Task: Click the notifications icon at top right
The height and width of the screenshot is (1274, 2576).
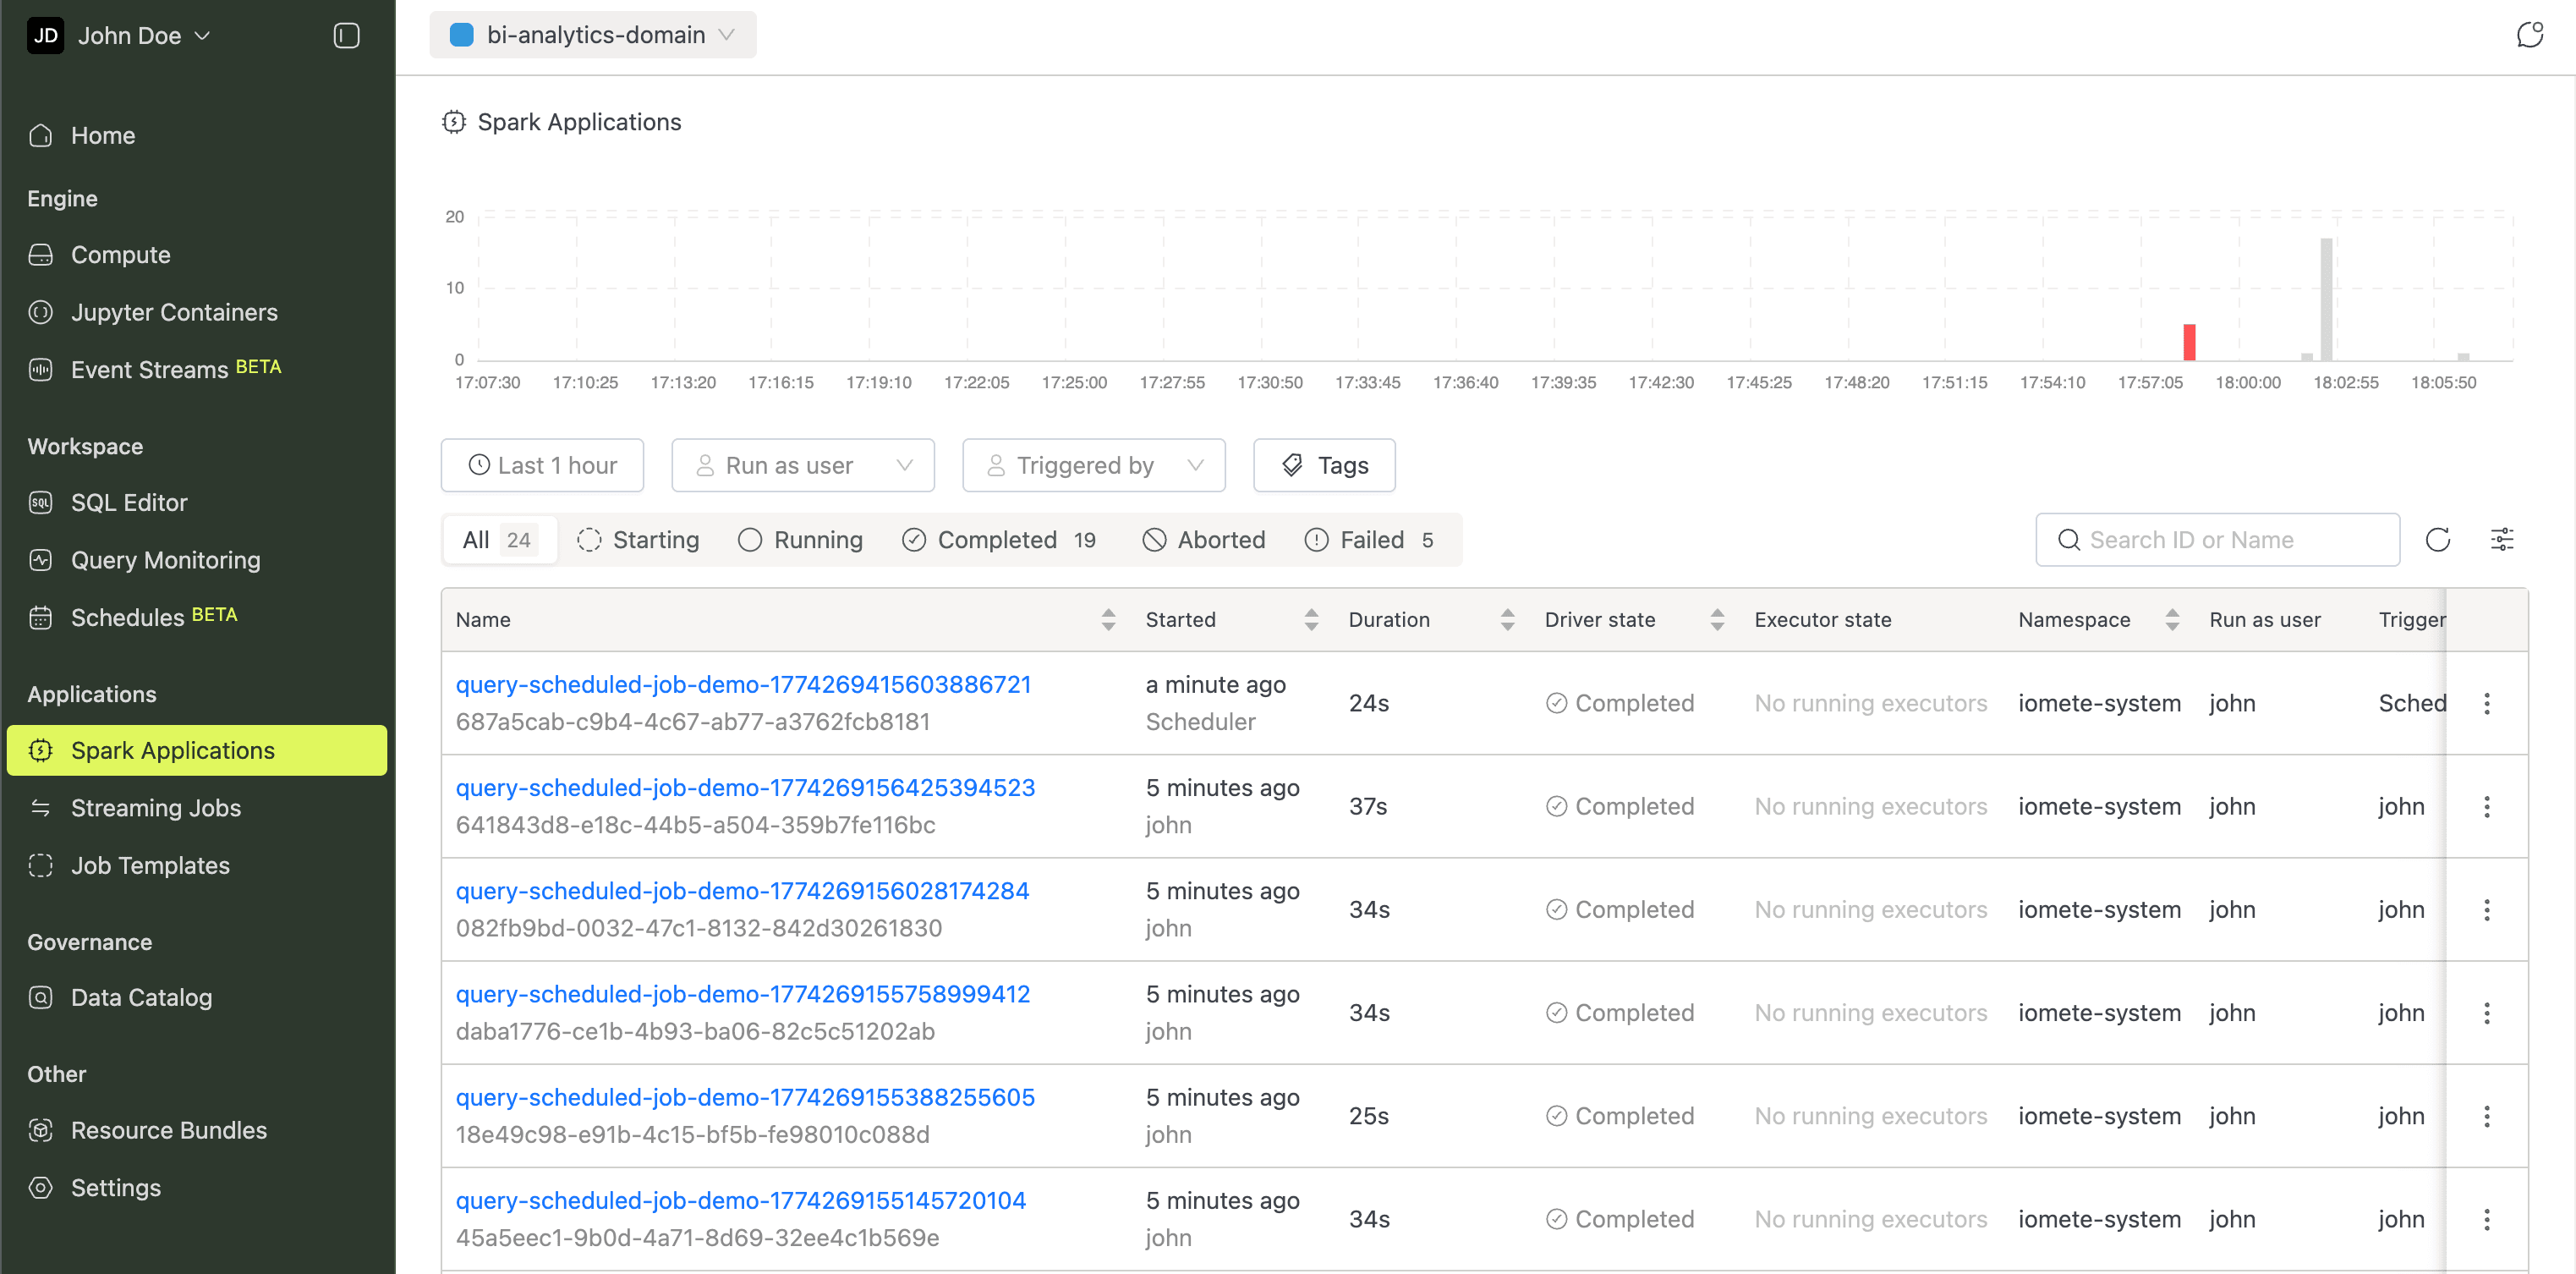Action: [2531, 34]
